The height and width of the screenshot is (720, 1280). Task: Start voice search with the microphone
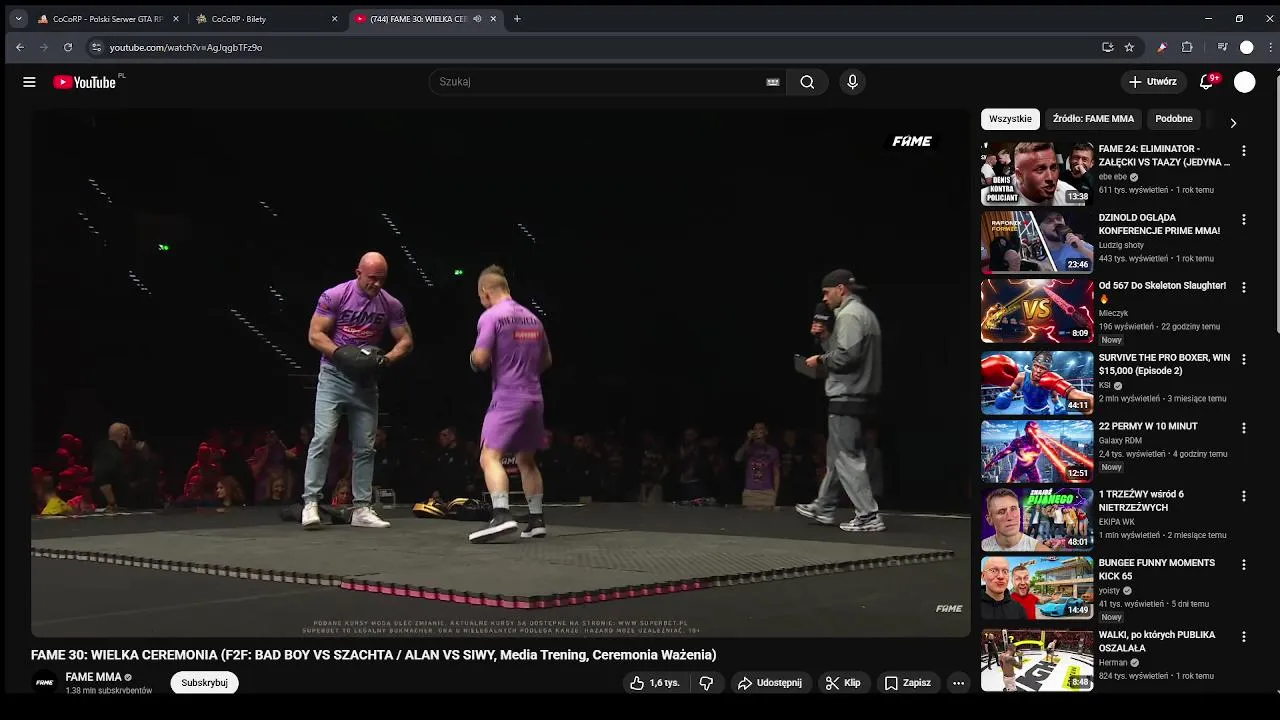852,82
